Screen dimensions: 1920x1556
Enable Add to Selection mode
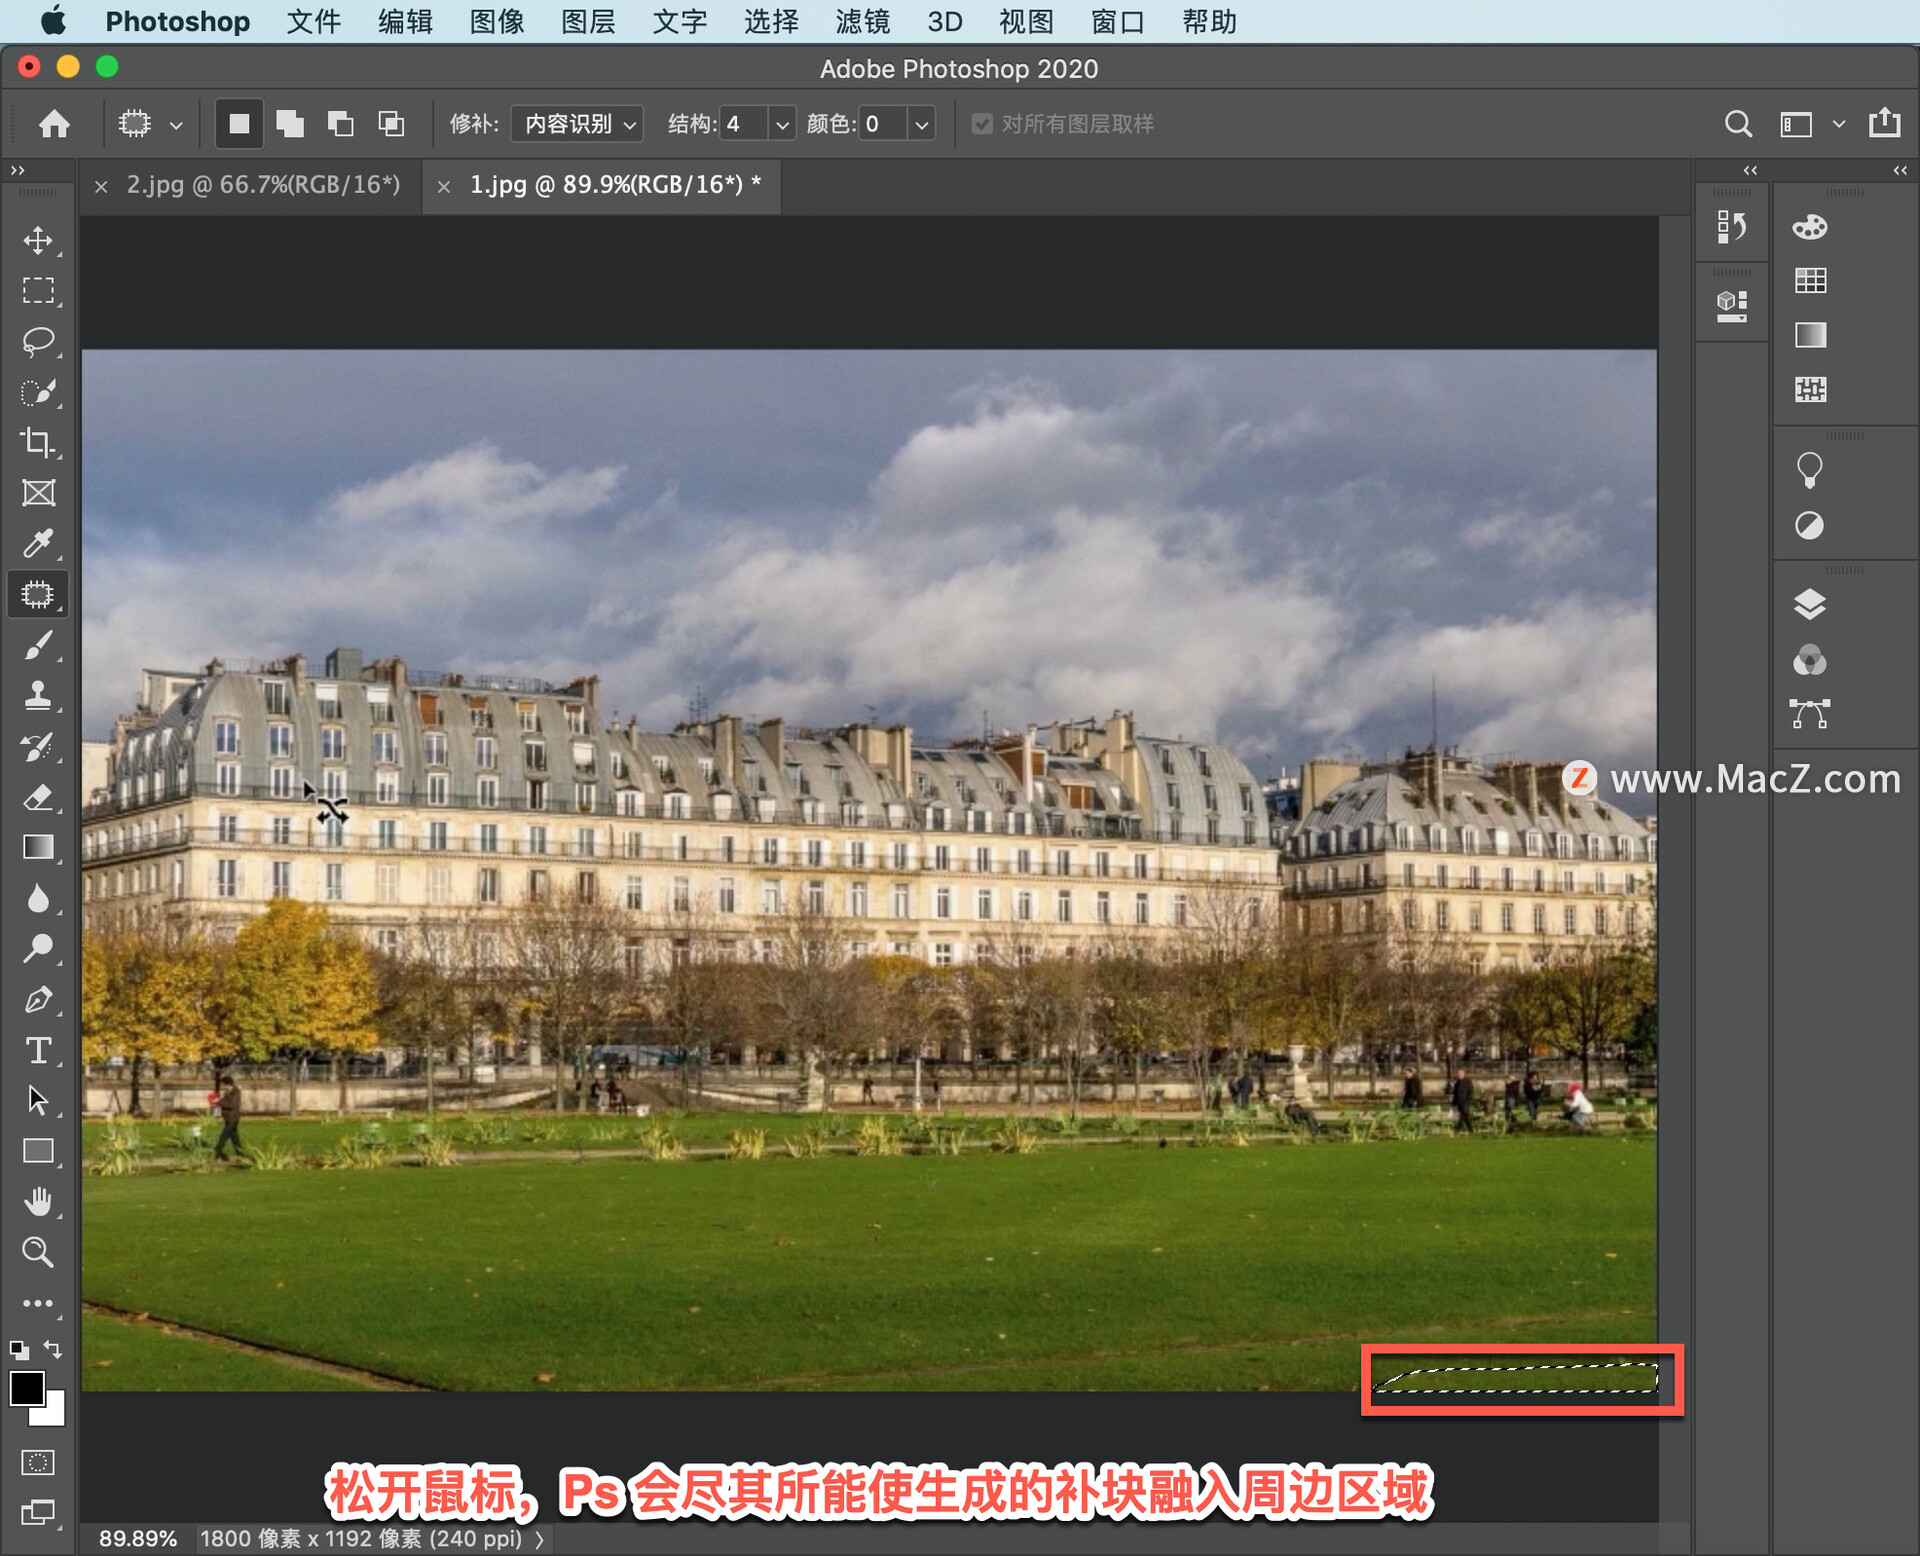[290, 123]
